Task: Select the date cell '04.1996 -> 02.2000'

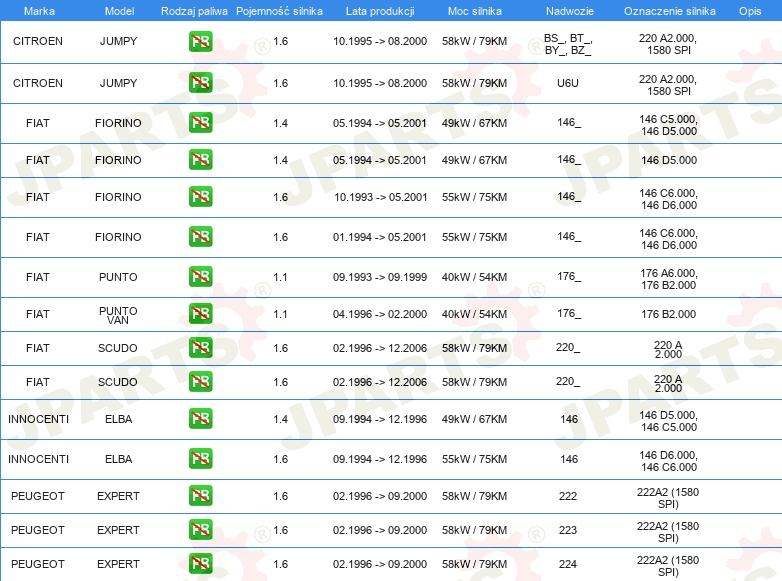Action: click(380, 314)
